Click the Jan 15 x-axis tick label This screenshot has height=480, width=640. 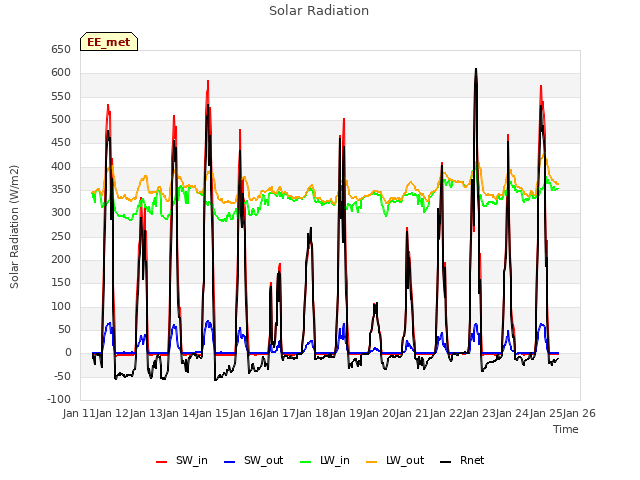212,413
